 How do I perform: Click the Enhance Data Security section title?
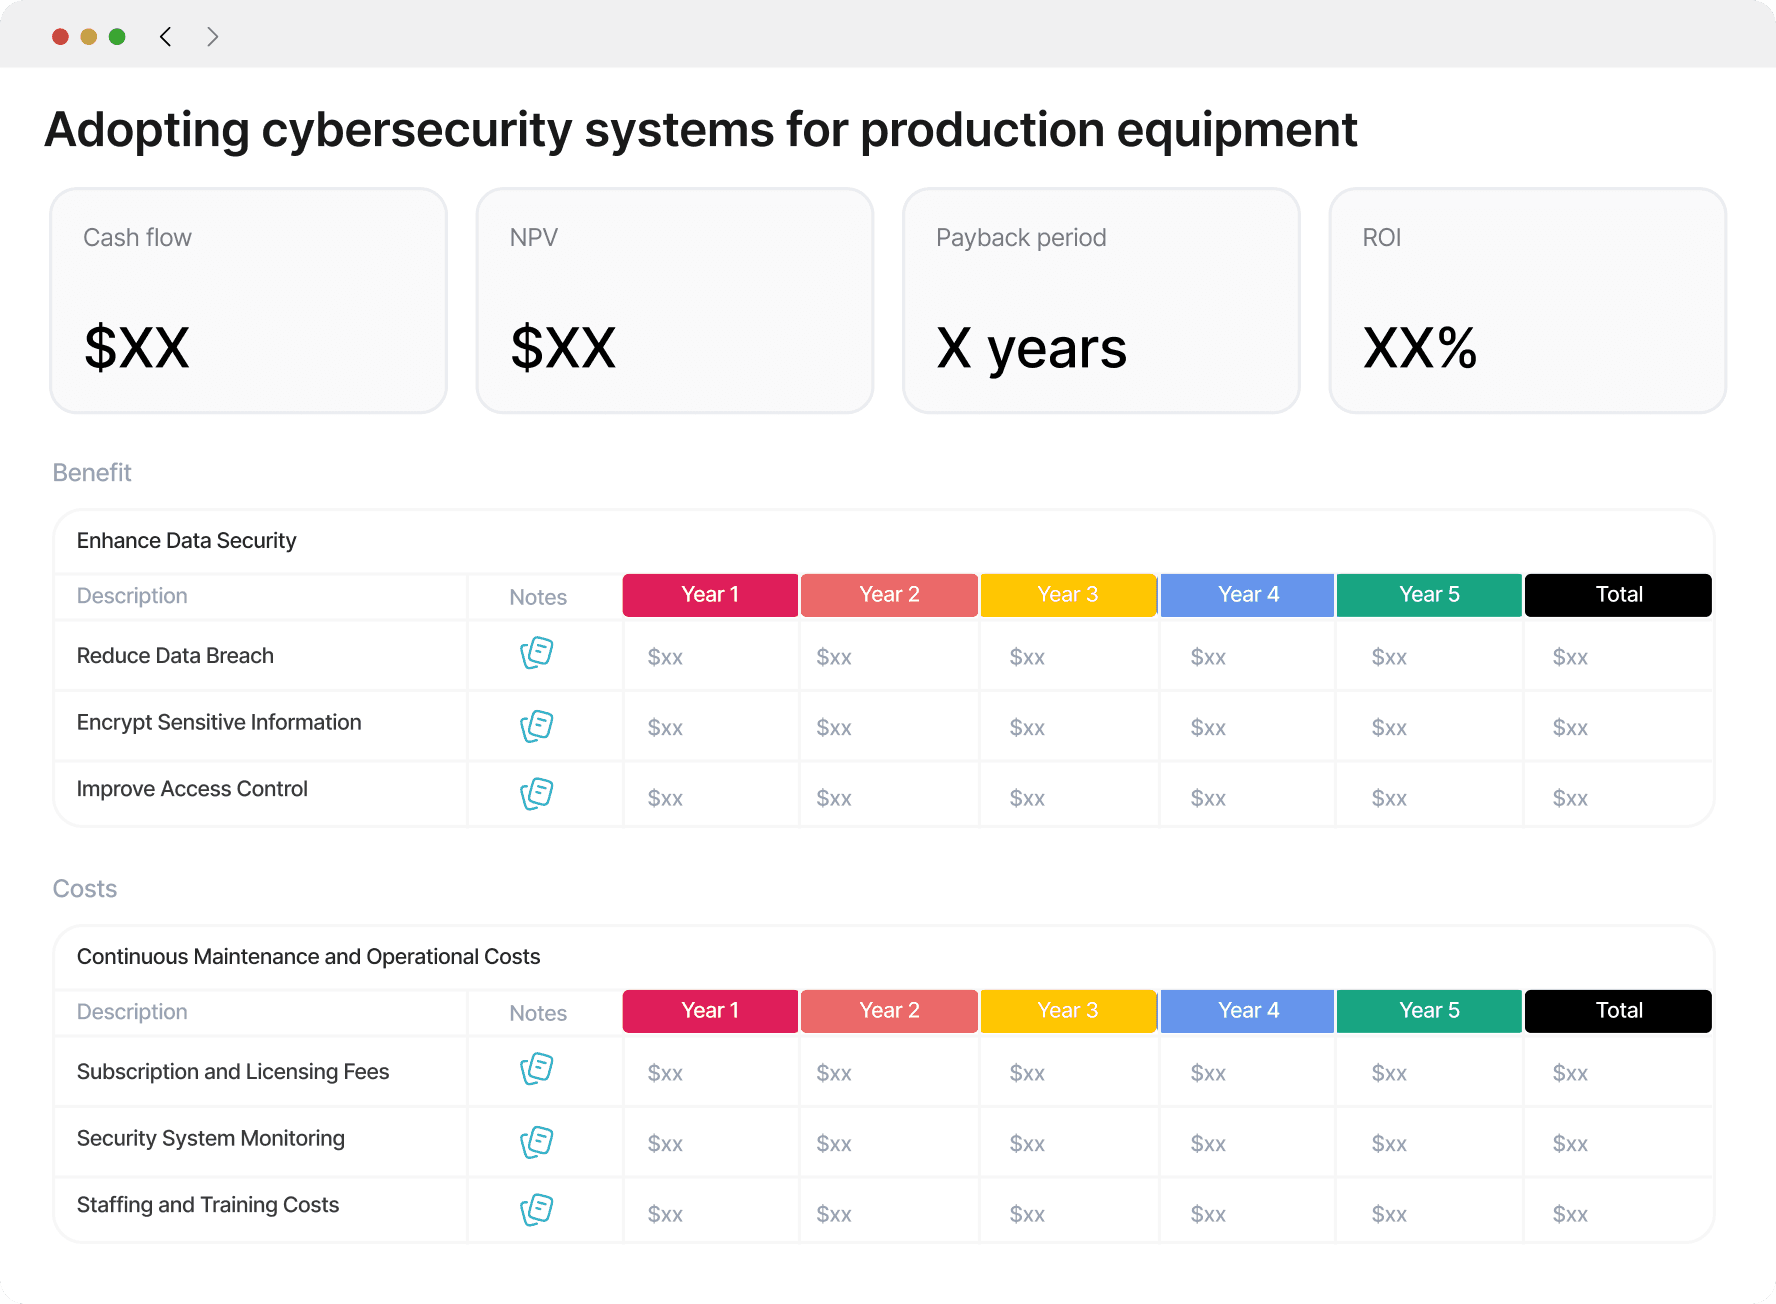click(x=187, y=541)
